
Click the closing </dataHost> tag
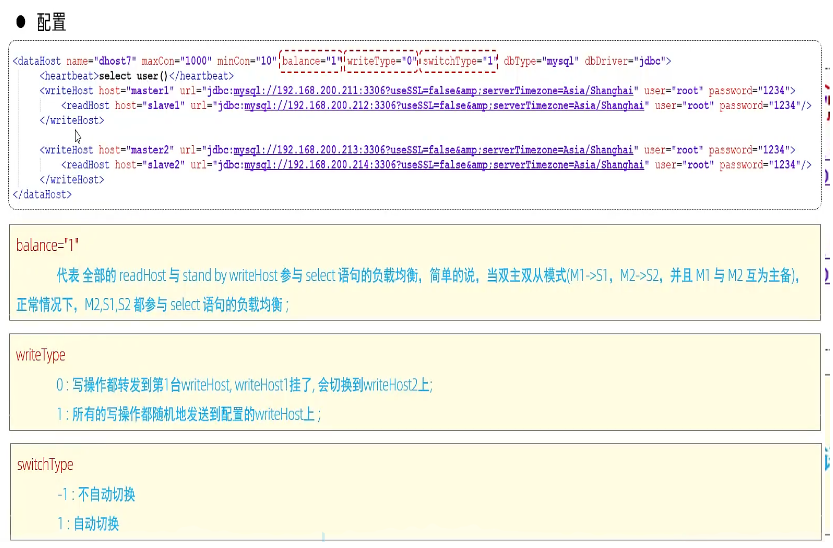tap(42, 195)
